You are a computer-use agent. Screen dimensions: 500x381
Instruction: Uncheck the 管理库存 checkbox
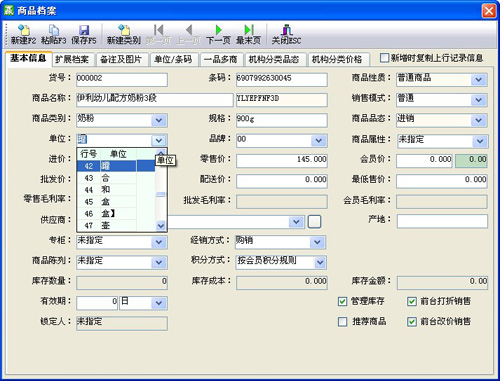coord(342,302)
